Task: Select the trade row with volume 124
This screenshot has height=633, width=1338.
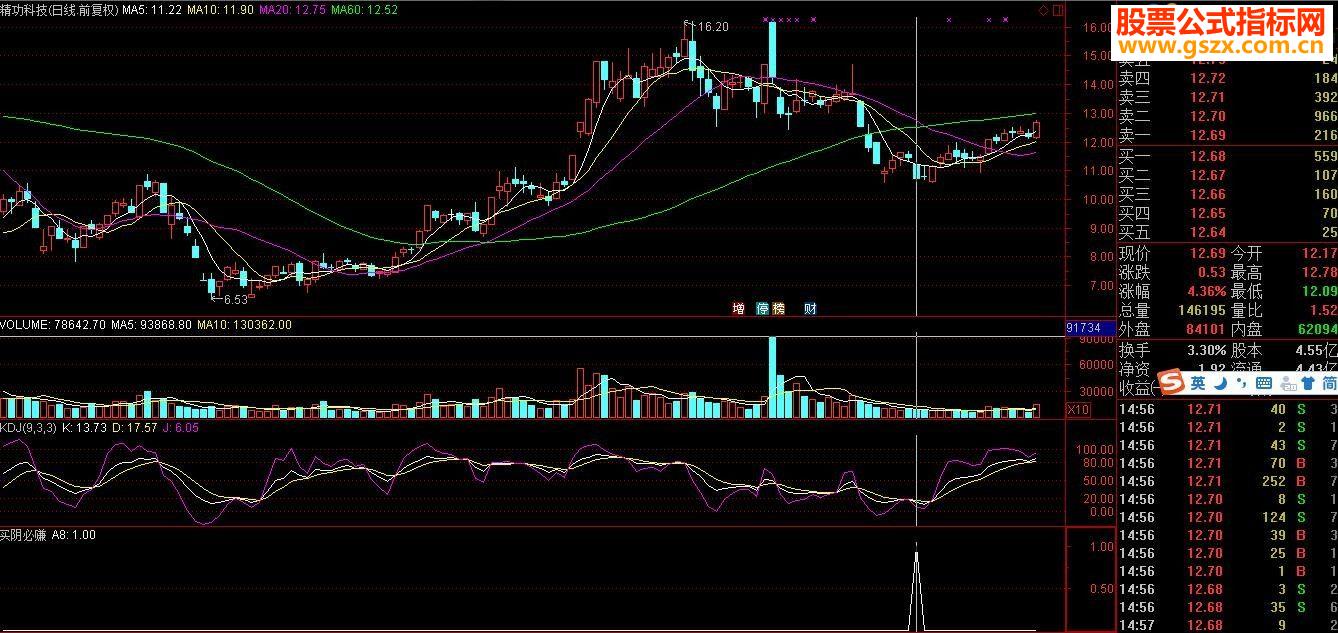Action: (1227, 517)
